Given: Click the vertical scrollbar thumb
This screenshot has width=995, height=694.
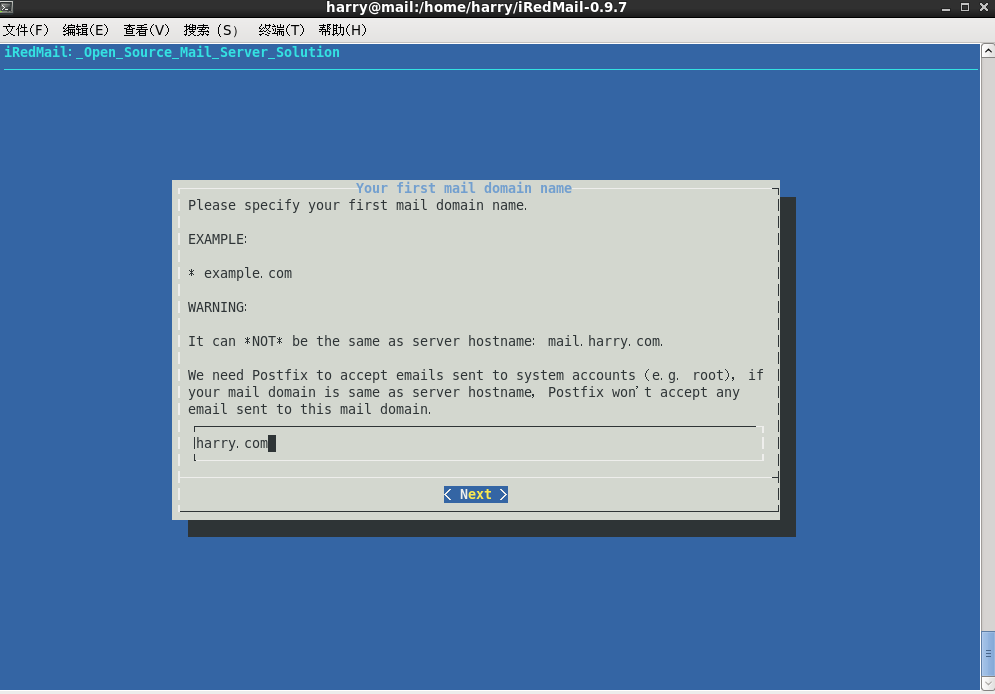Looking at the screenshot, I should [987, 654].
